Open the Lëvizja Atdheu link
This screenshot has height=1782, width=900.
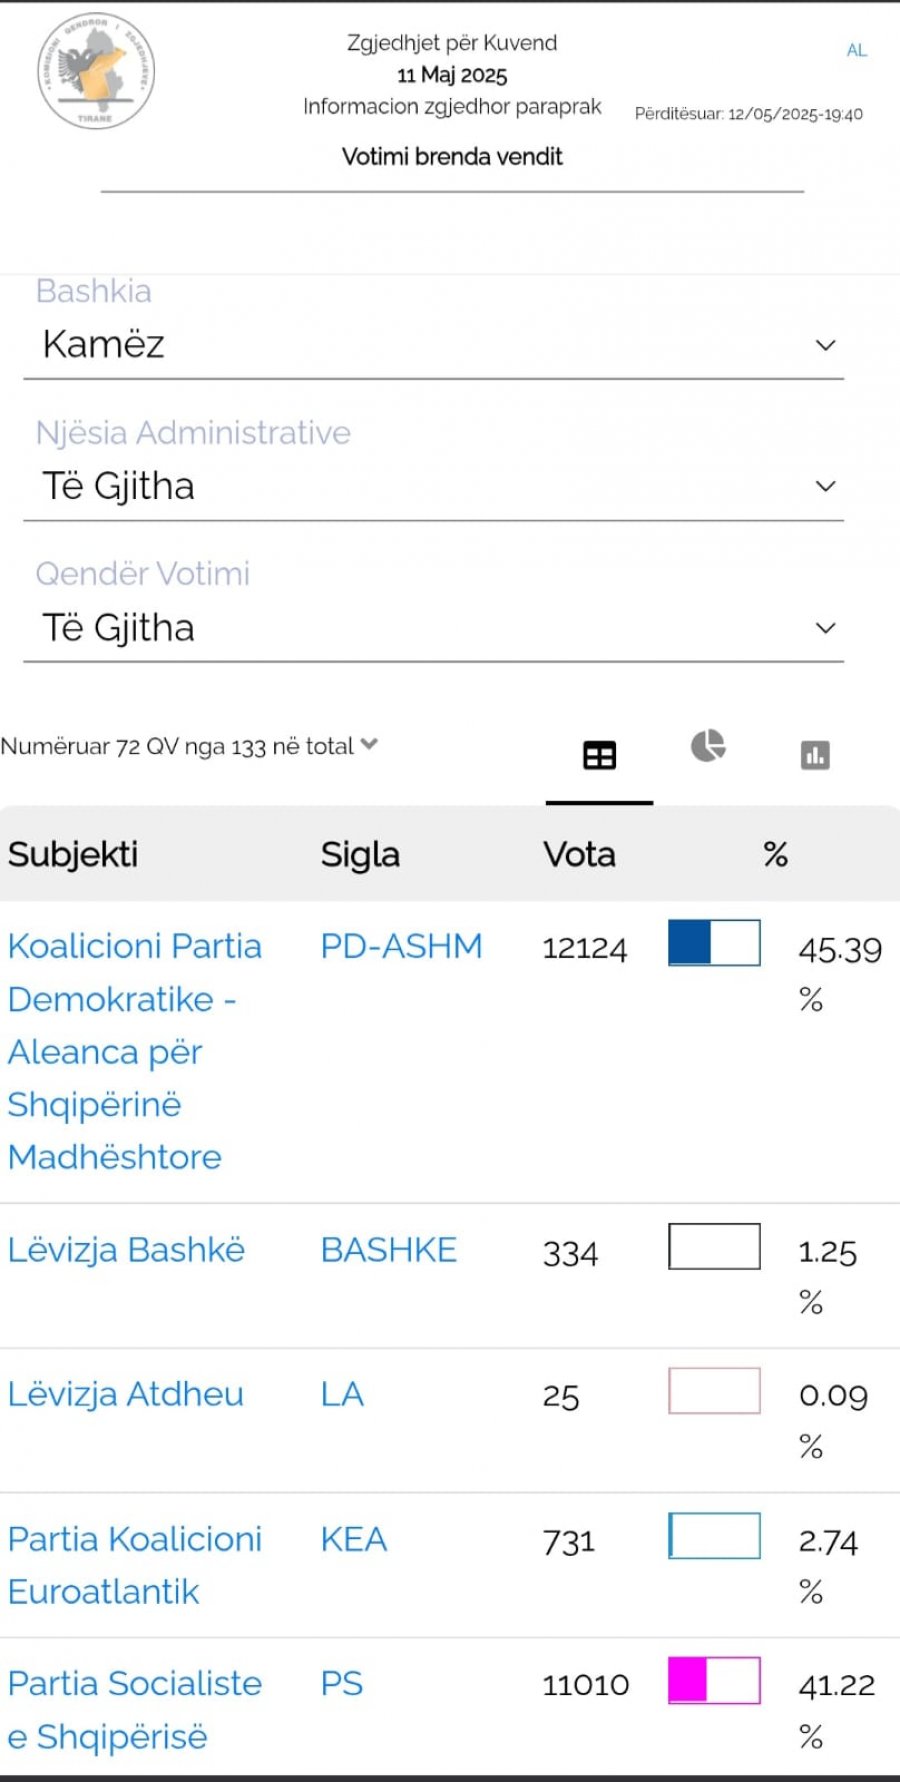click(125, 1394)
